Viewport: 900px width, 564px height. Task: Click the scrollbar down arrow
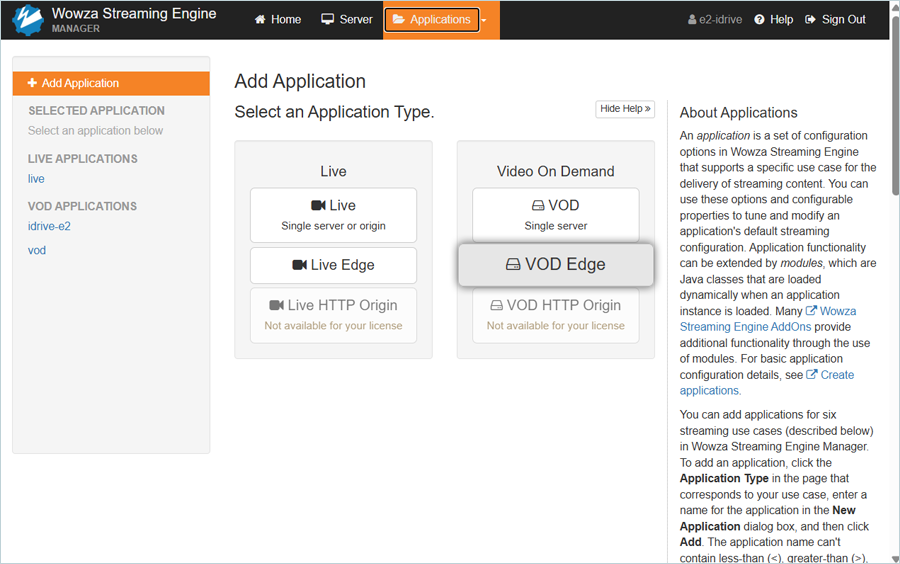(x=895, y=558)
